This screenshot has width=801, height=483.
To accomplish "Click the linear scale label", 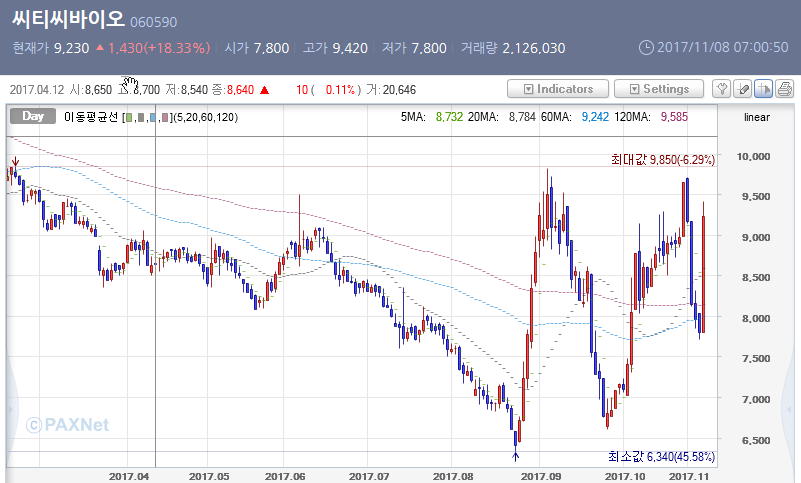I will (759, 117).
